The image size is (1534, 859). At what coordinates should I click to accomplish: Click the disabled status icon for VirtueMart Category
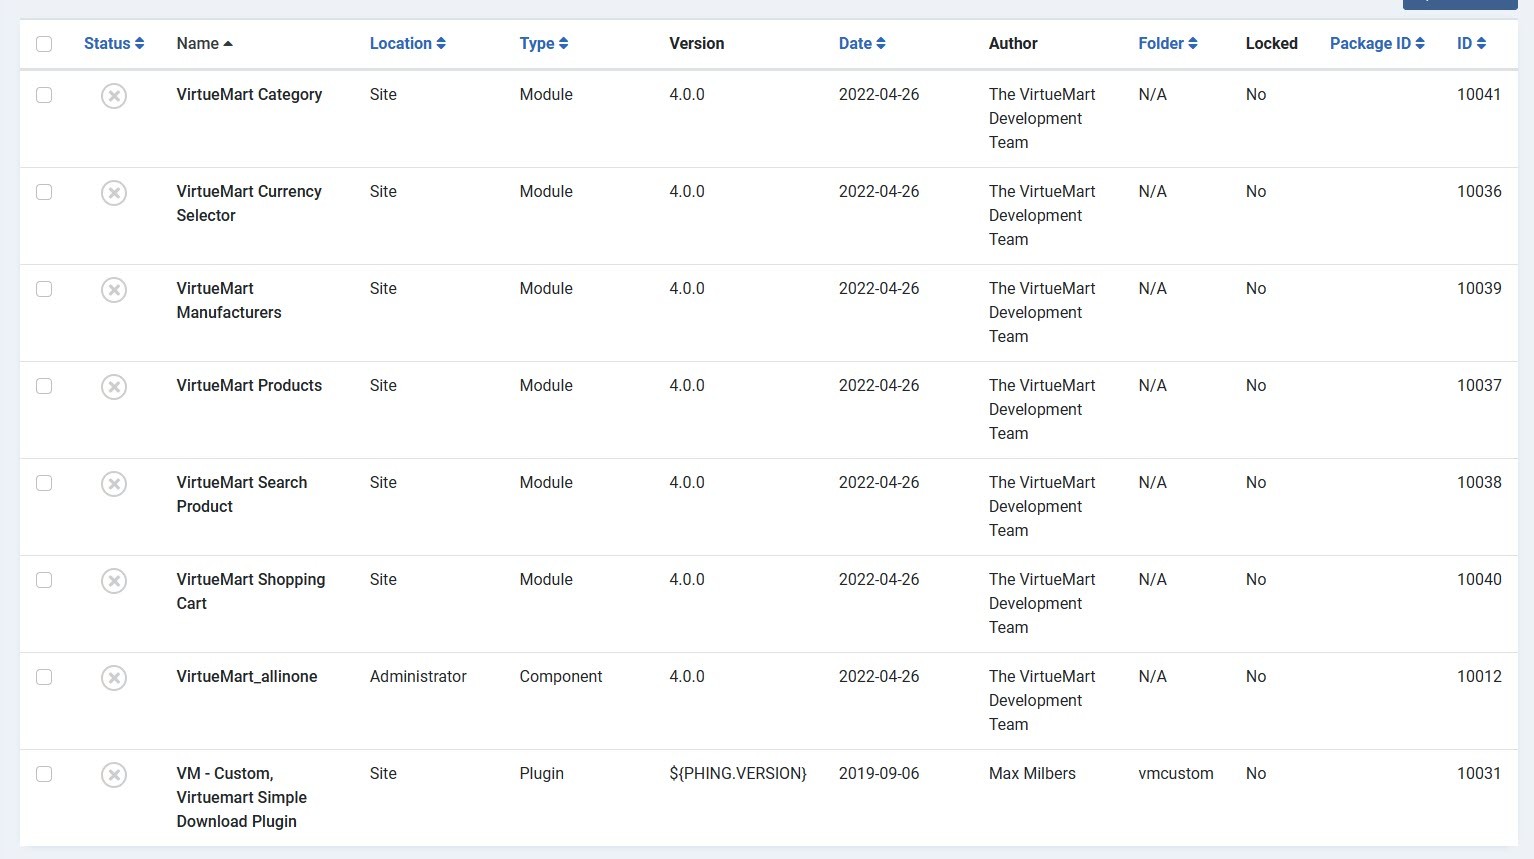[x=114, y=96]
